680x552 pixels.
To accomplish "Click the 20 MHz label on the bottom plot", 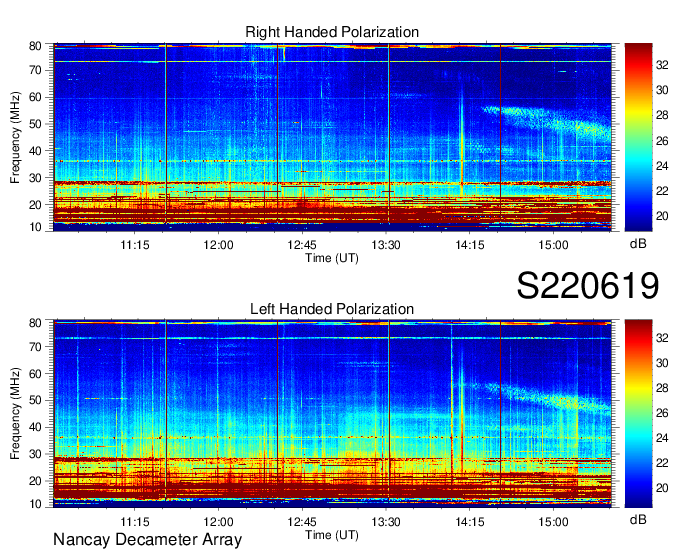I will click(35, 481).
